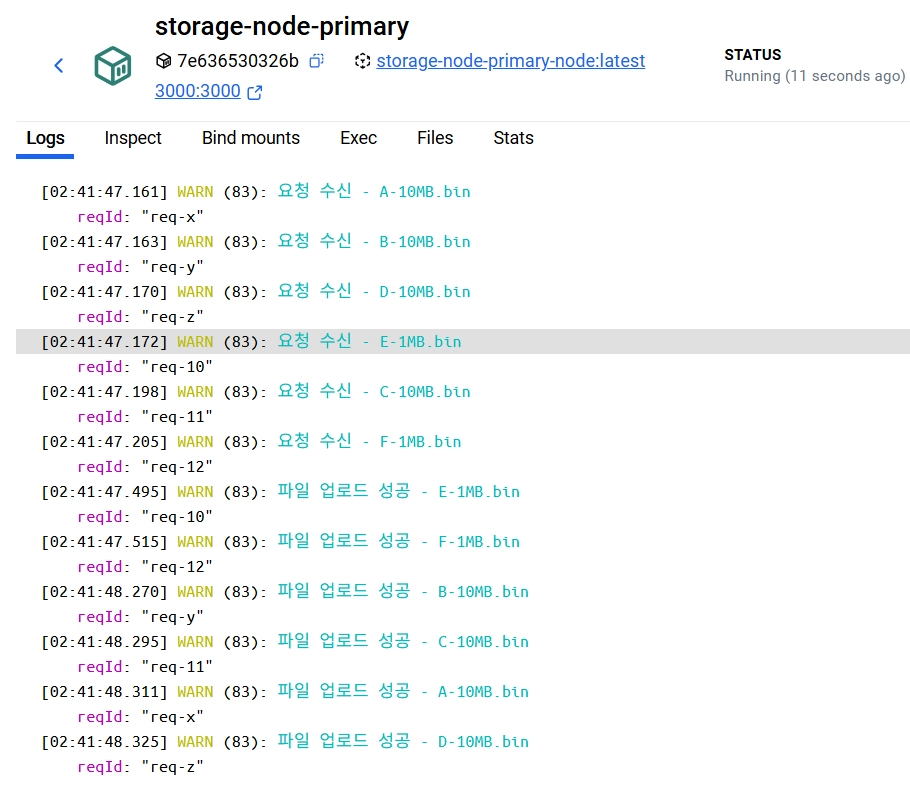Screen dimensions: 910x799
Task: Select log line '파일 업로드 성공 - F-1MB.bin'
Action: [280, 541]
